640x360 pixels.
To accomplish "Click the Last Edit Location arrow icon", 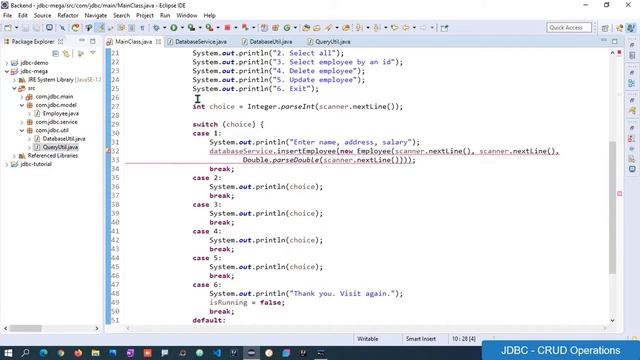I will click(394, 28).
